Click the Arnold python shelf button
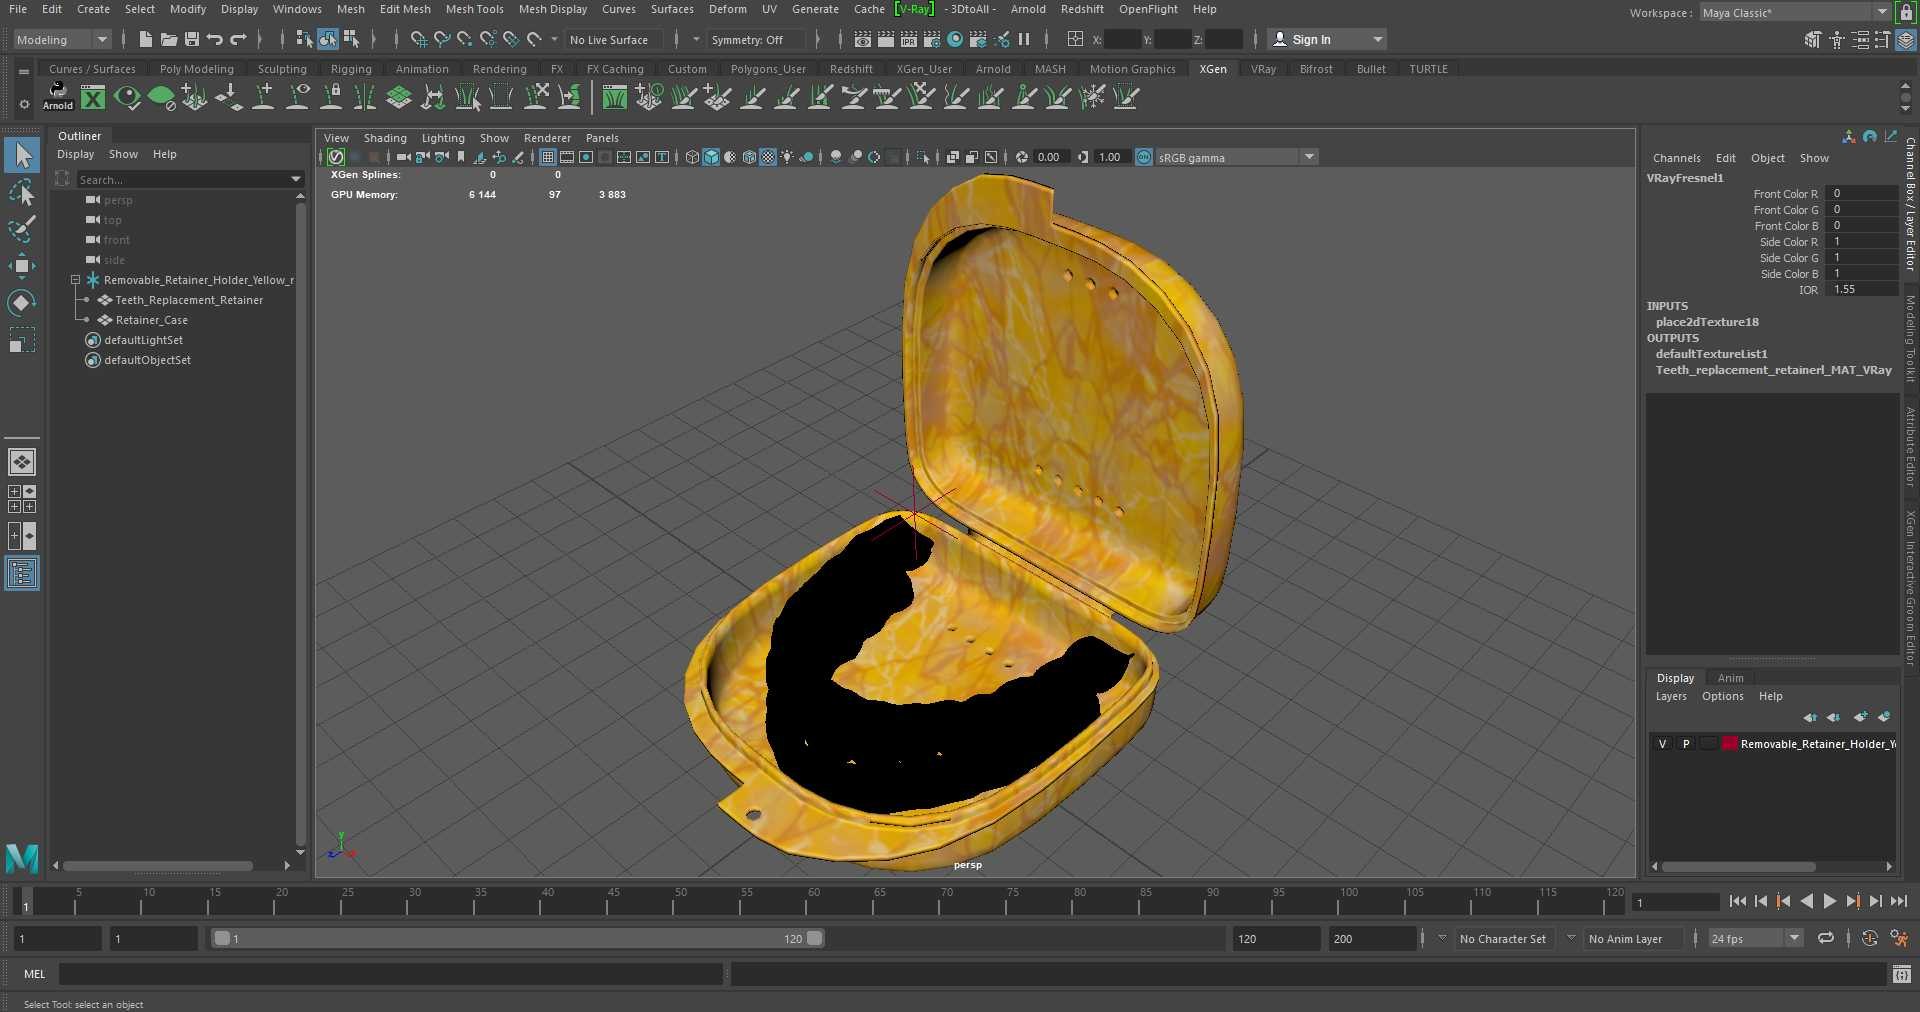 click(58, 96)
